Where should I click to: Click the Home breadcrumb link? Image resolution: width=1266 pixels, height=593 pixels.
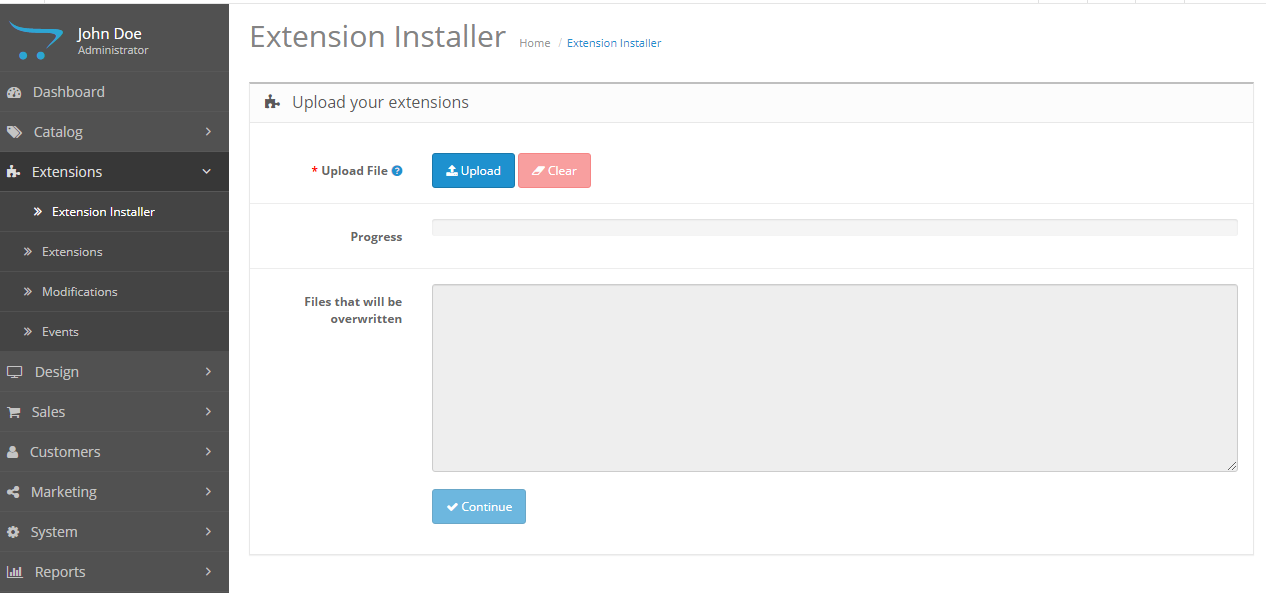[x=535, y=43]
